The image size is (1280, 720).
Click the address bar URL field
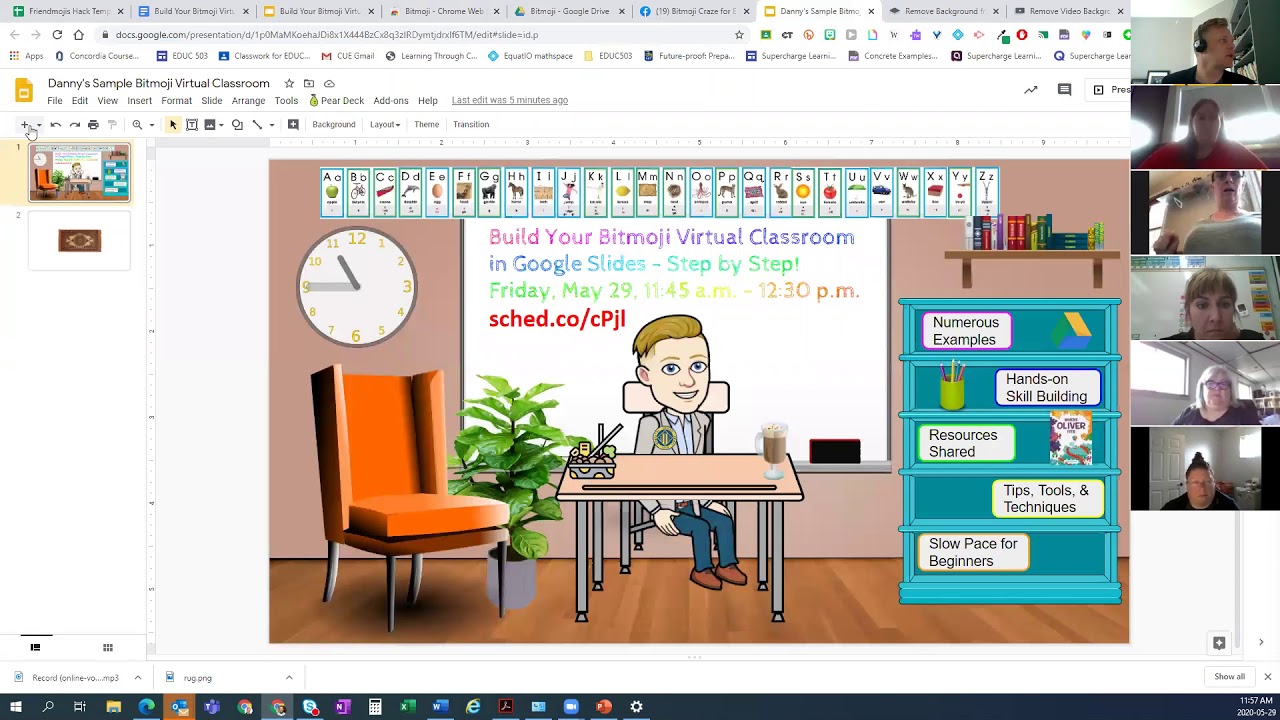point(420,35)
